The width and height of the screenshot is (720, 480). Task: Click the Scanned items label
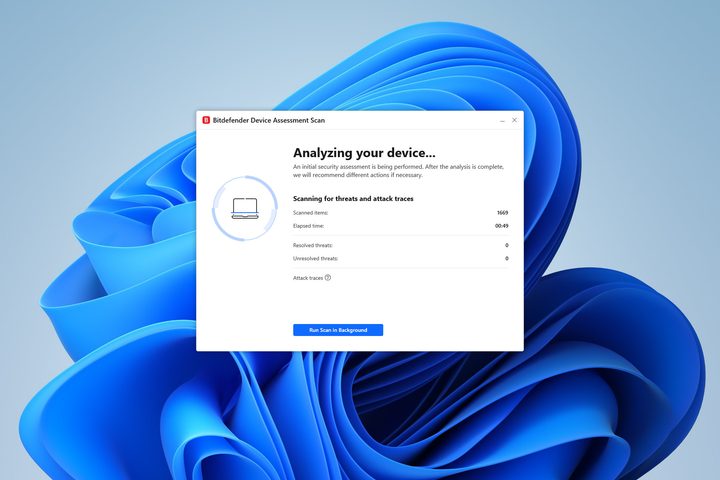[x=310, y=213]
